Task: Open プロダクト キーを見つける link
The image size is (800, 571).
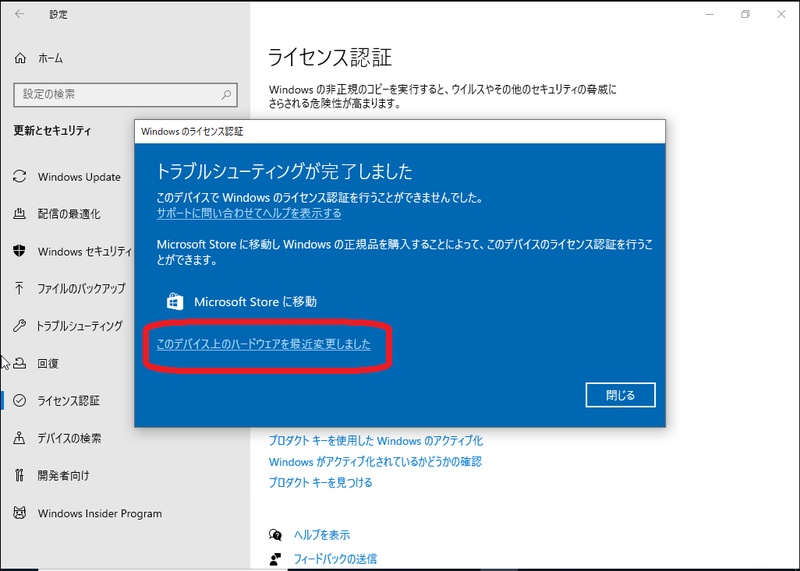Action: point(320,482)
